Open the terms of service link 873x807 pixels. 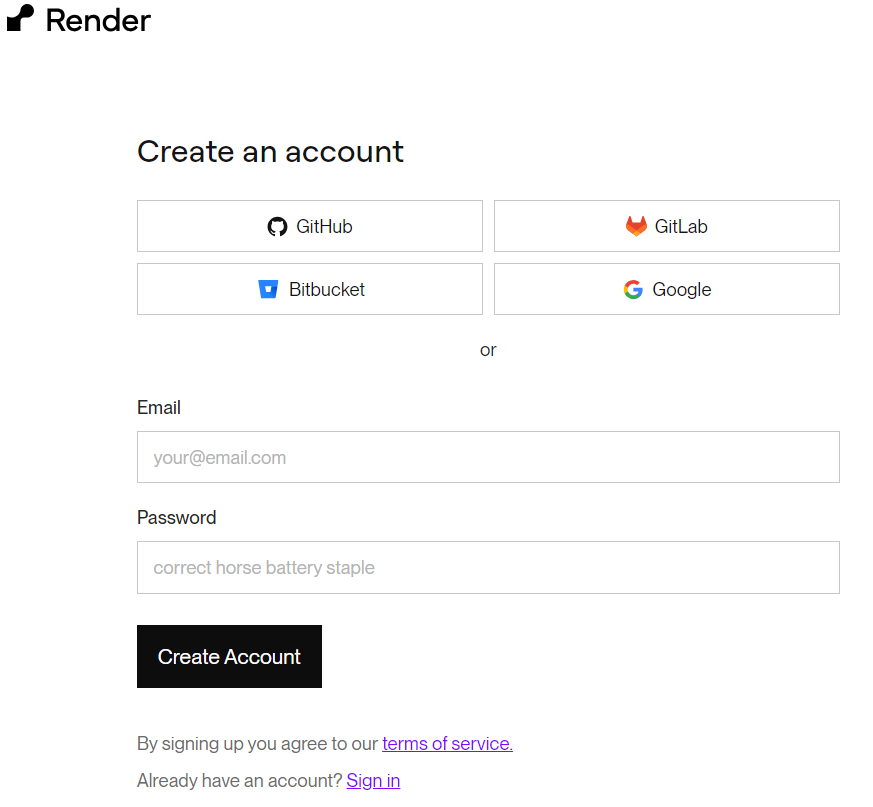(447, 744)
